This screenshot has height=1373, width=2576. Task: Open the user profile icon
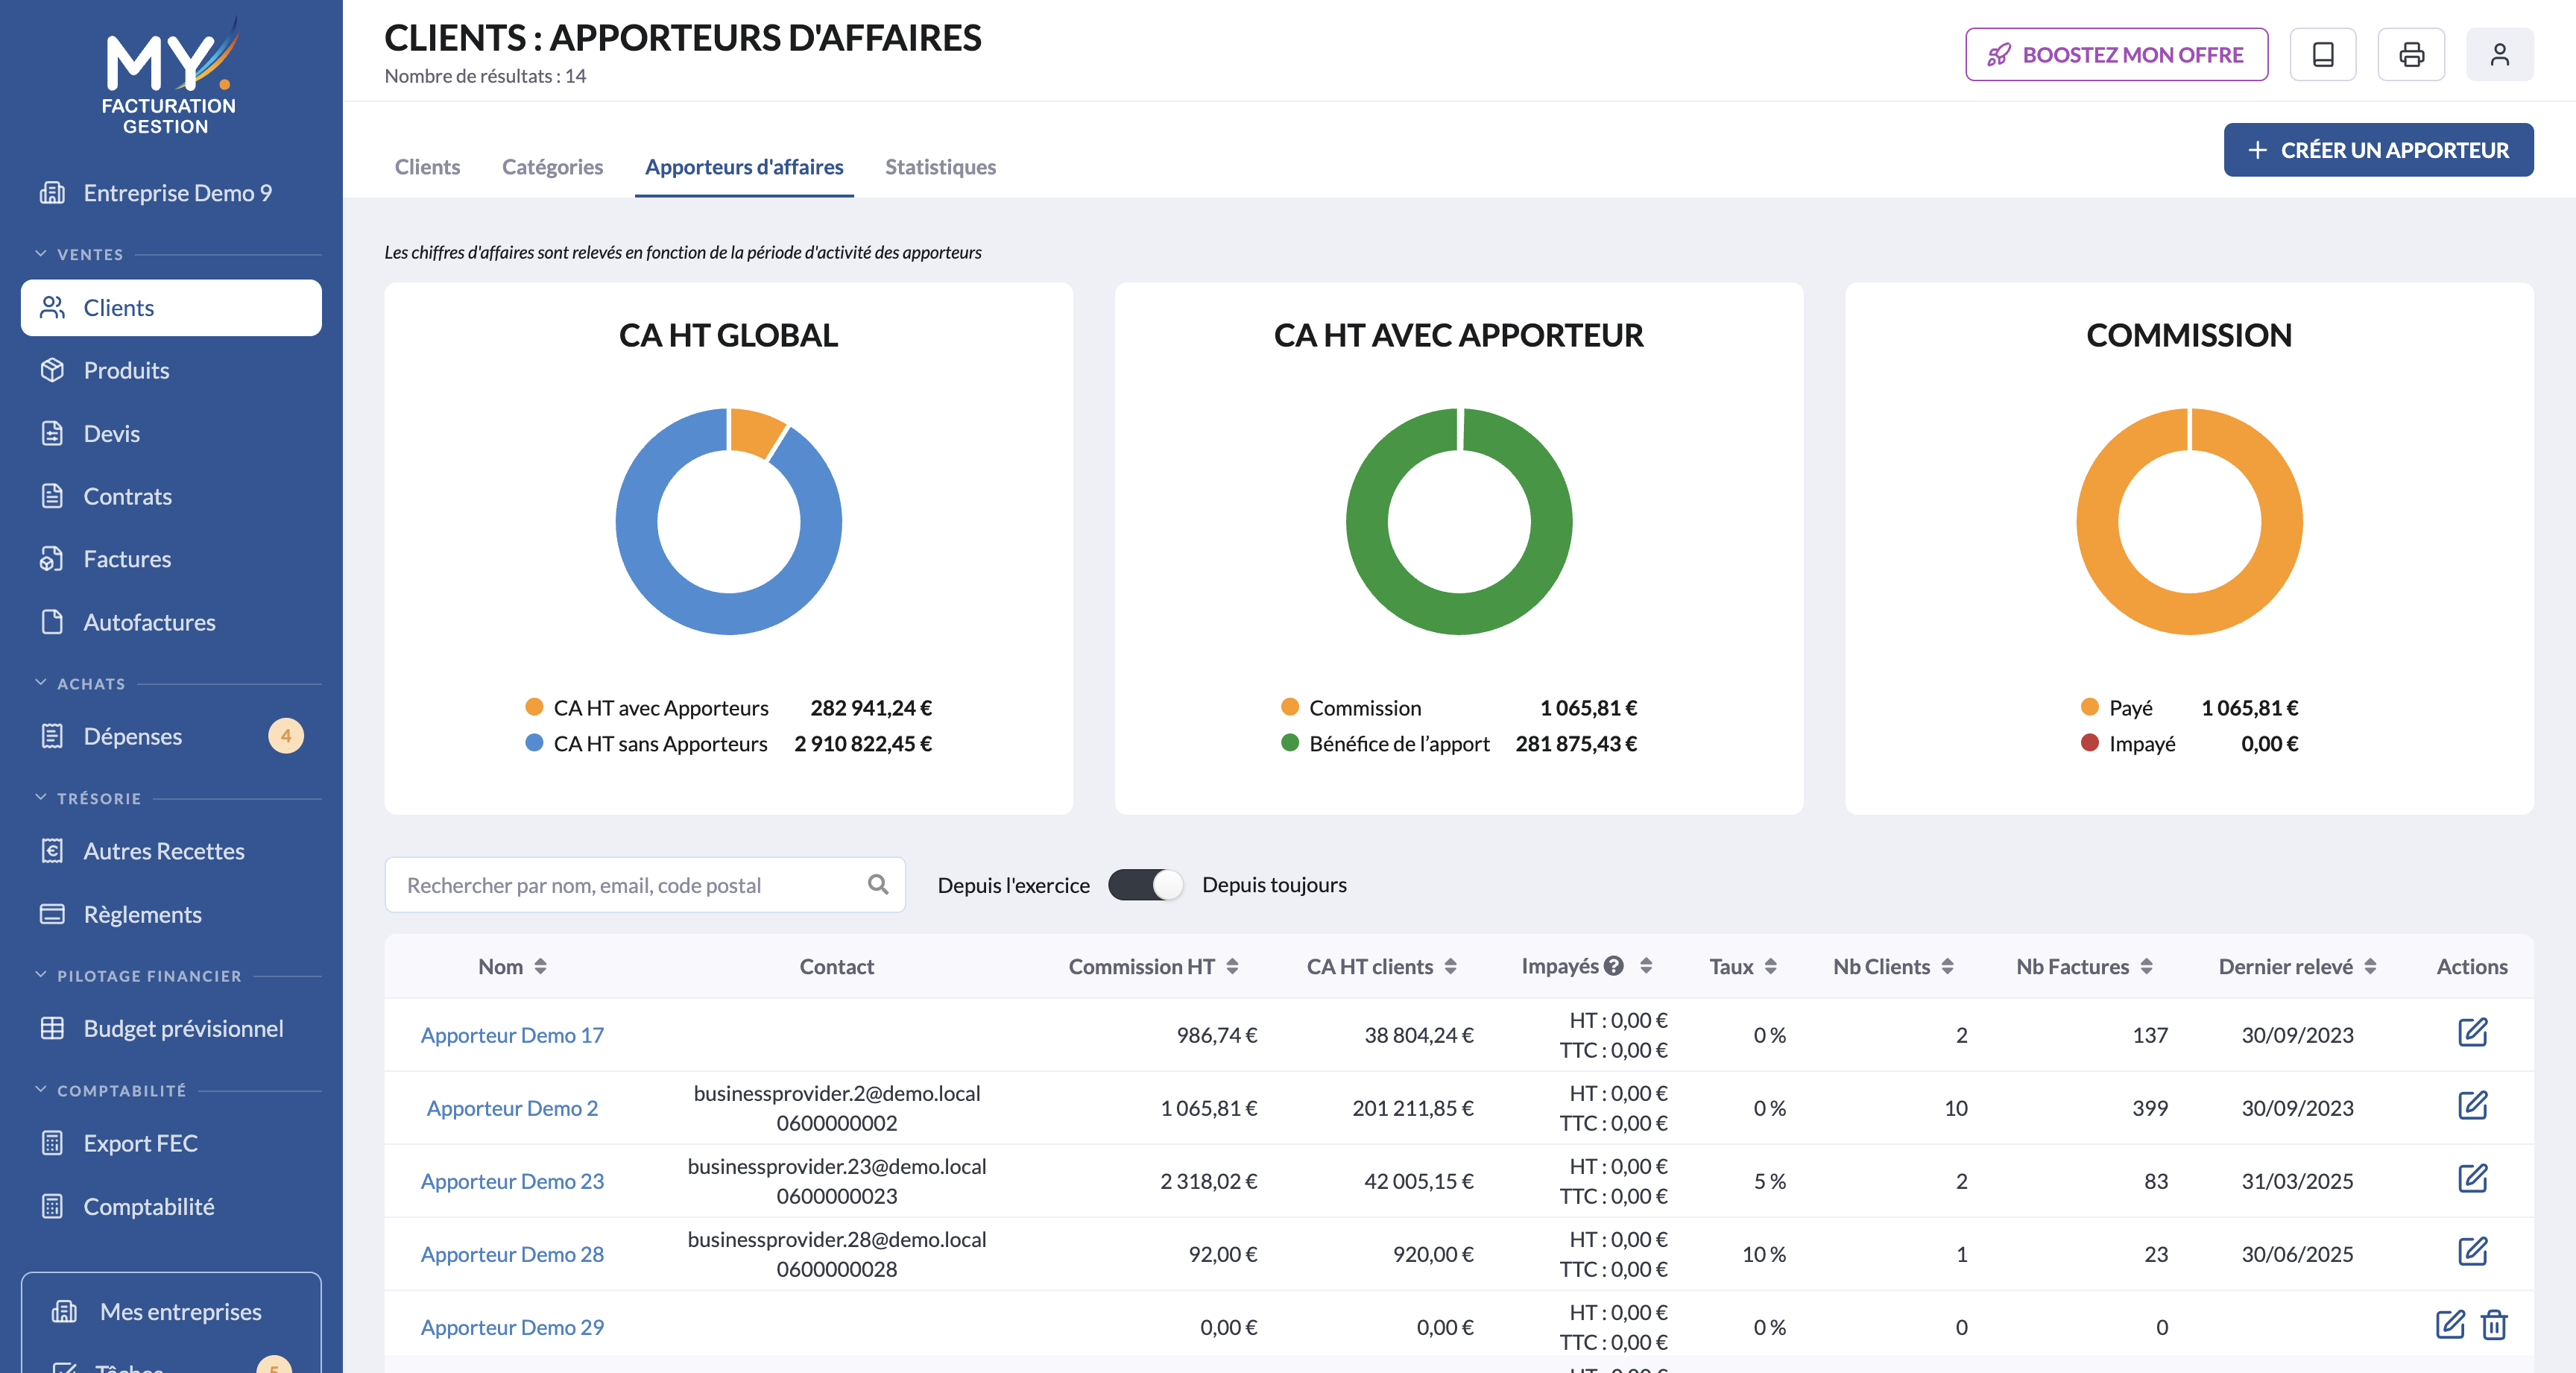pos(2499,54)
